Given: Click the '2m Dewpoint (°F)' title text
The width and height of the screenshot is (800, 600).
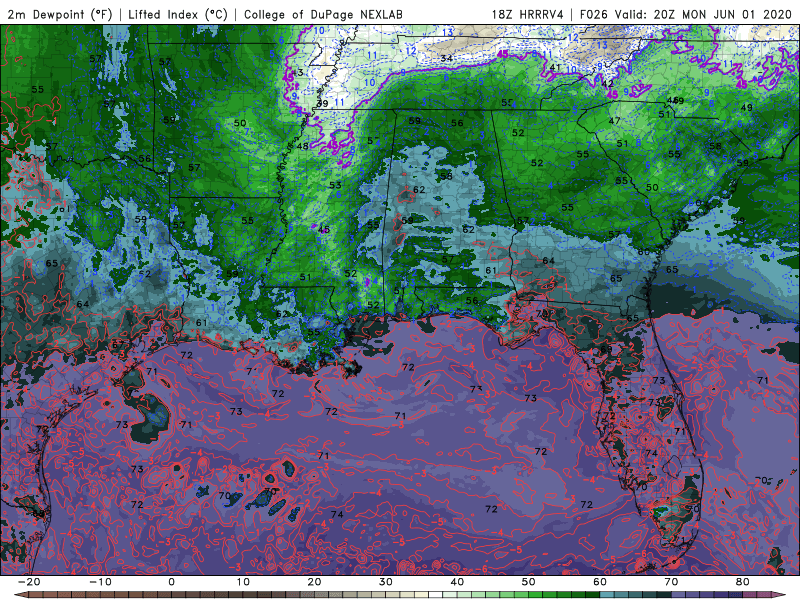Looking at the screenshot, I should point(60,14).
